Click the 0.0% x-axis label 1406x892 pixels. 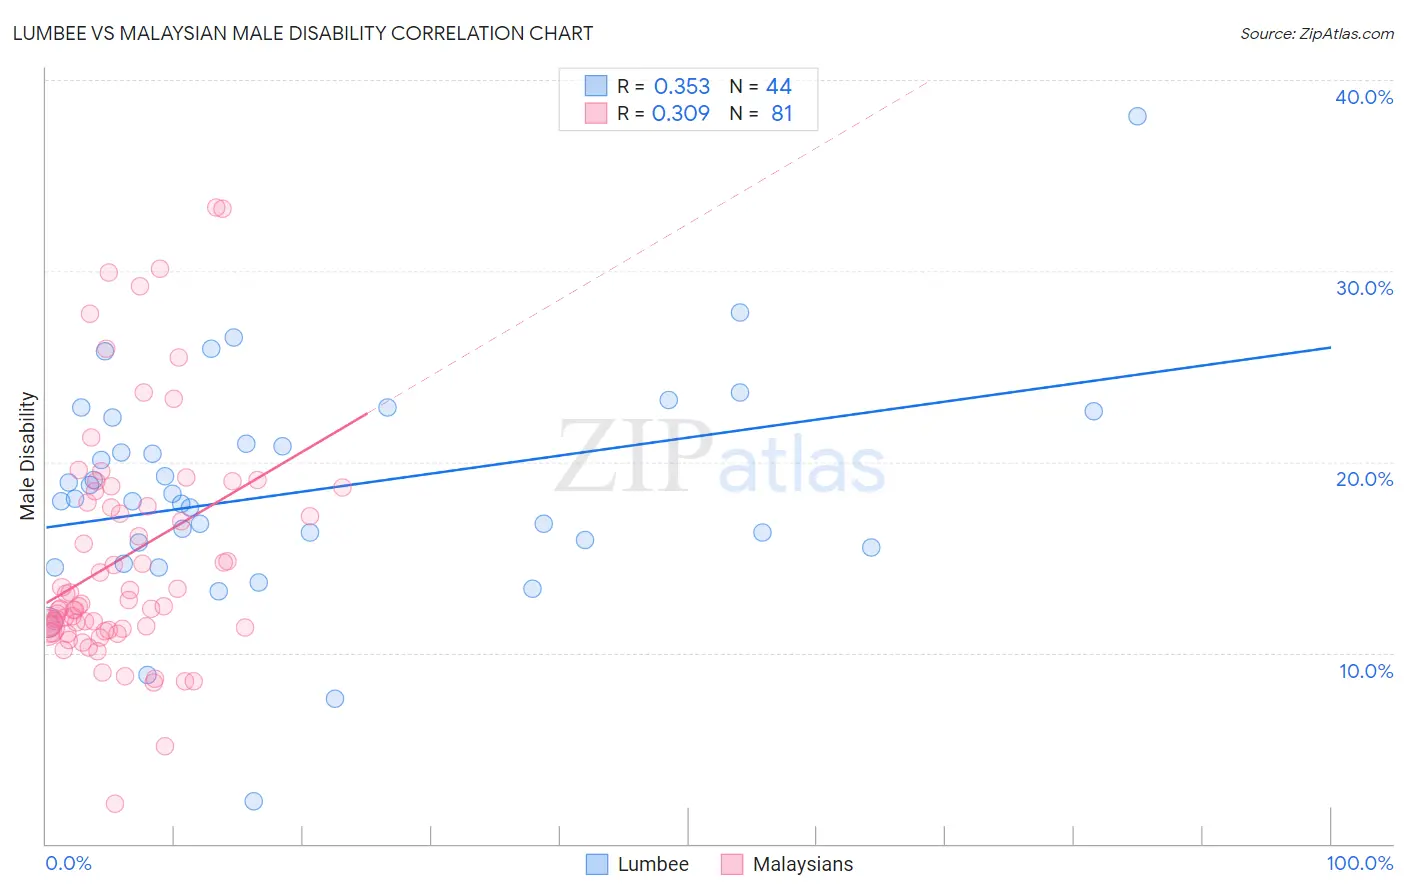pos(68,863)
